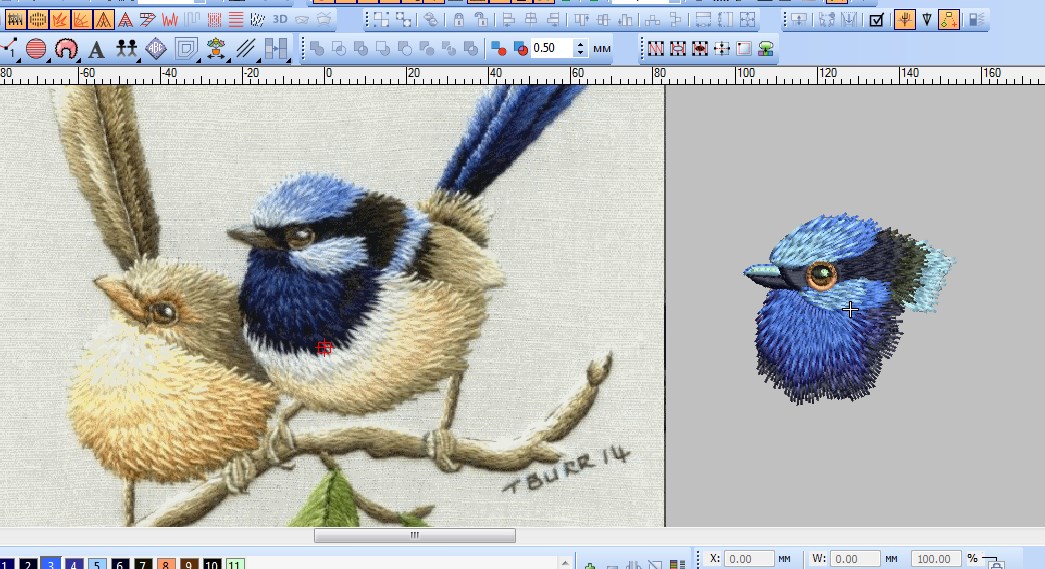The height and width of the screenshot is (569, 1045).
Task: Select the nested squares offset tool
Action: [x=186, y=49]
